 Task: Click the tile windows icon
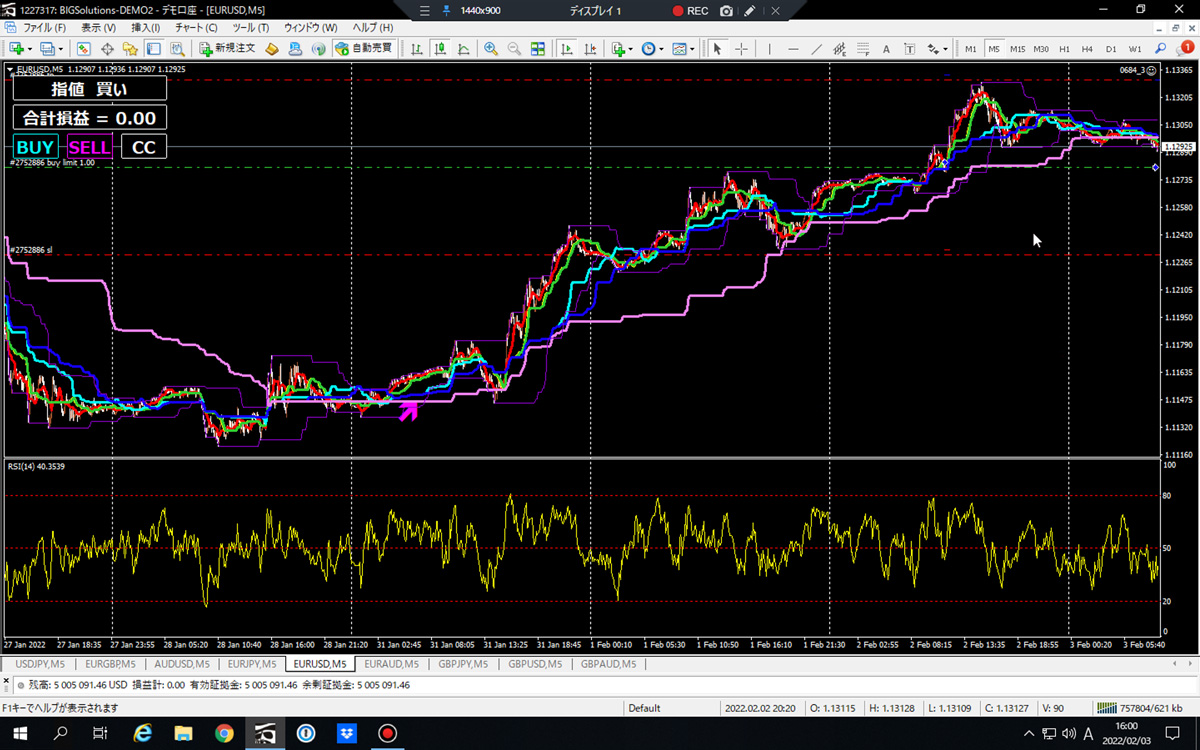click(x=538, y=48)
